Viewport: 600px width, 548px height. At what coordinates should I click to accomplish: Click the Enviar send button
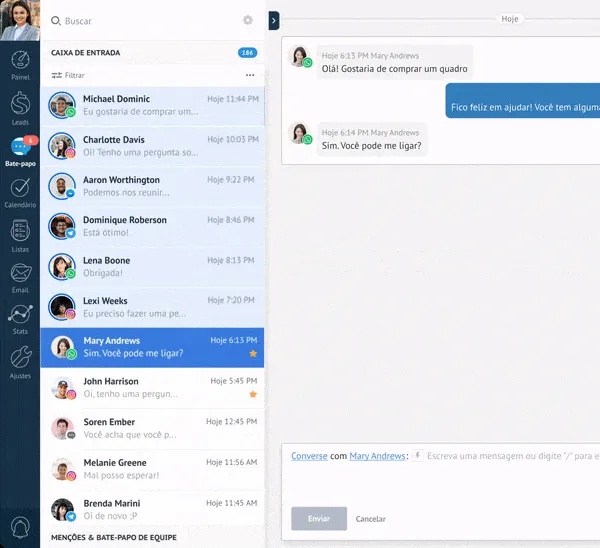pos(319,519)
